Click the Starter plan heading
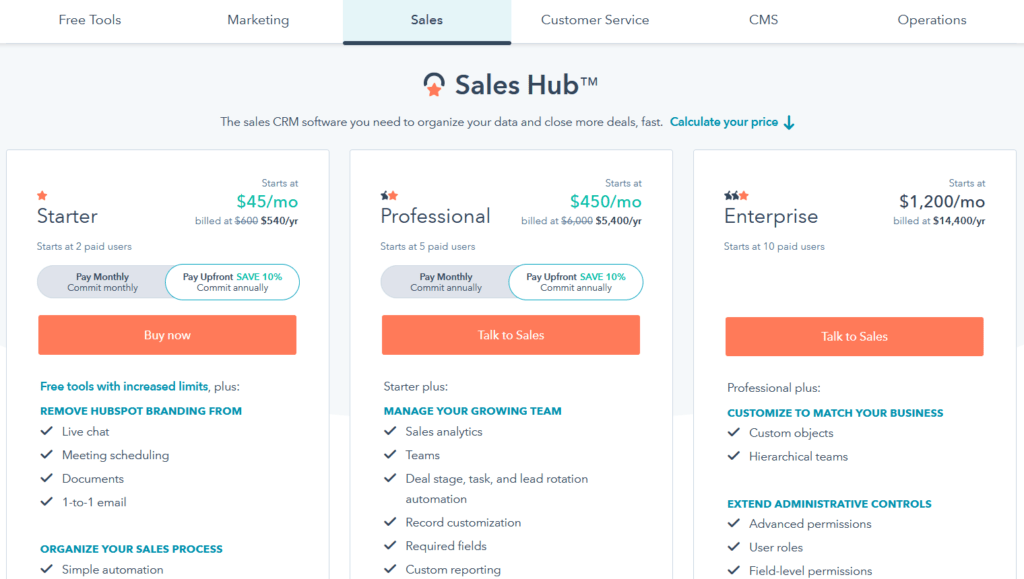Viewport: 1024px width, 579px height. [x=67, y=216]
